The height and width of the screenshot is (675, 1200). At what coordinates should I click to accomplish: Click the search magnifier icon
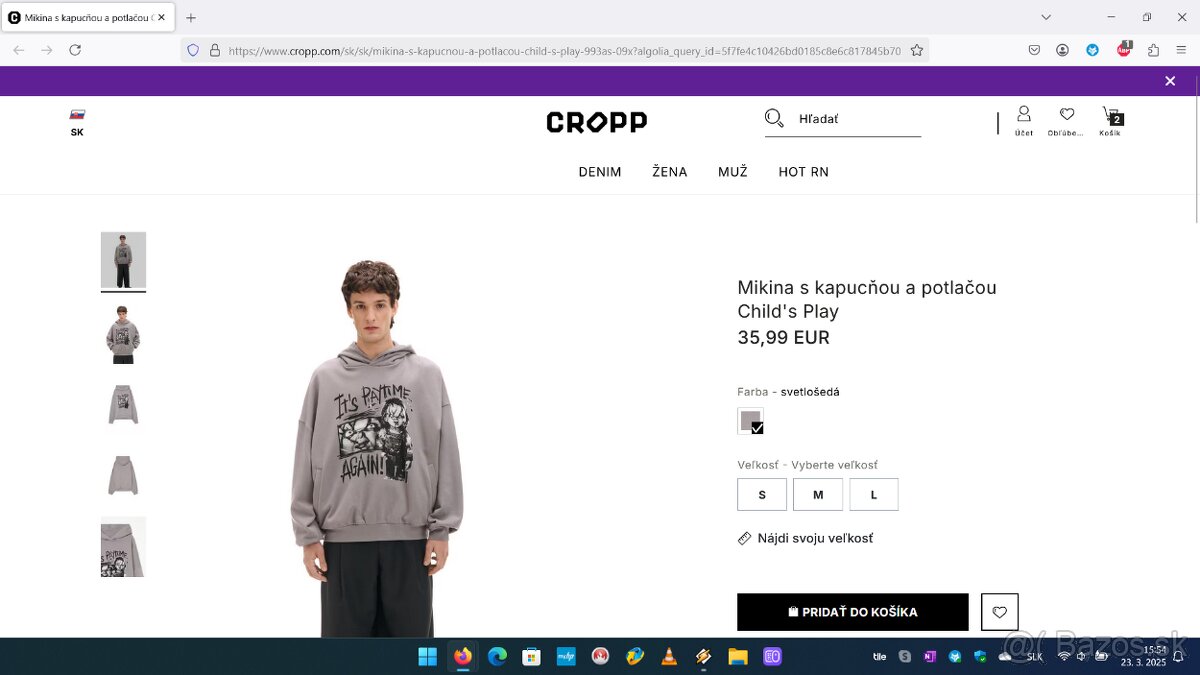click(x=774, y=119)
